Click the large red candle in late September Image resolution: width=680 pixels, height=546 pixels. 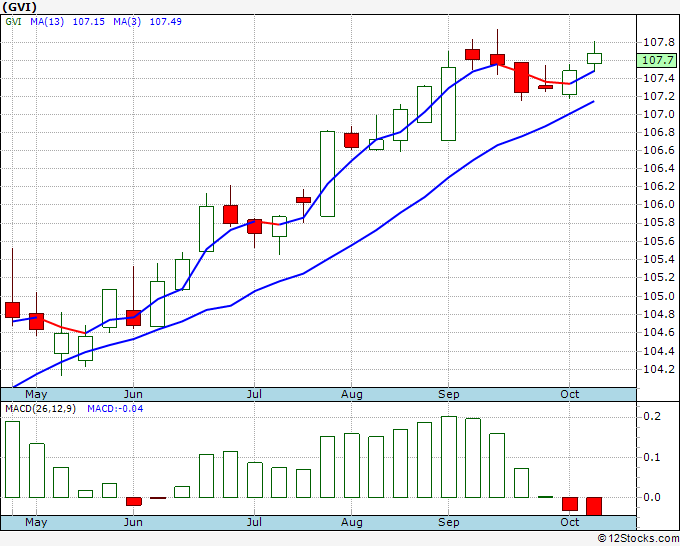521,77
